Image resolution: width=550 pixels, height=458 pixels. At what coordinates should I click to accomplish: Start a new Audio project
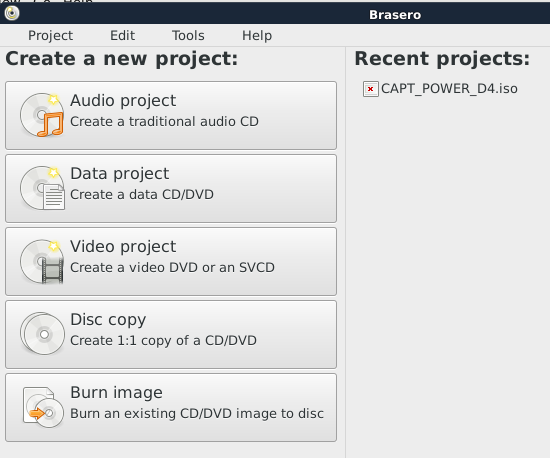pos(171,115)
